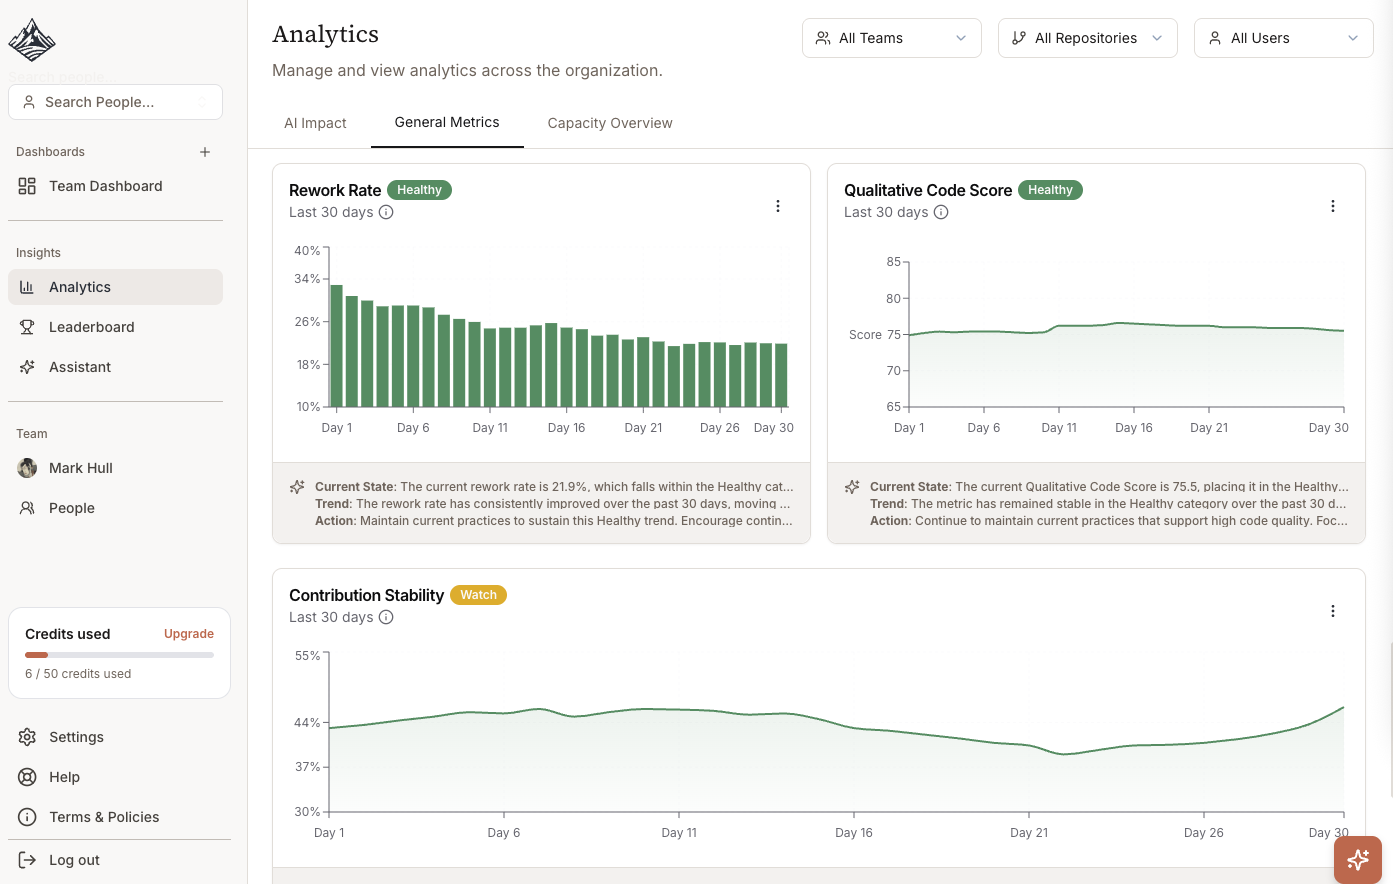Screen dimensions: 1393x884
Task: Open the All Teams dropdown
Action: 892,38
